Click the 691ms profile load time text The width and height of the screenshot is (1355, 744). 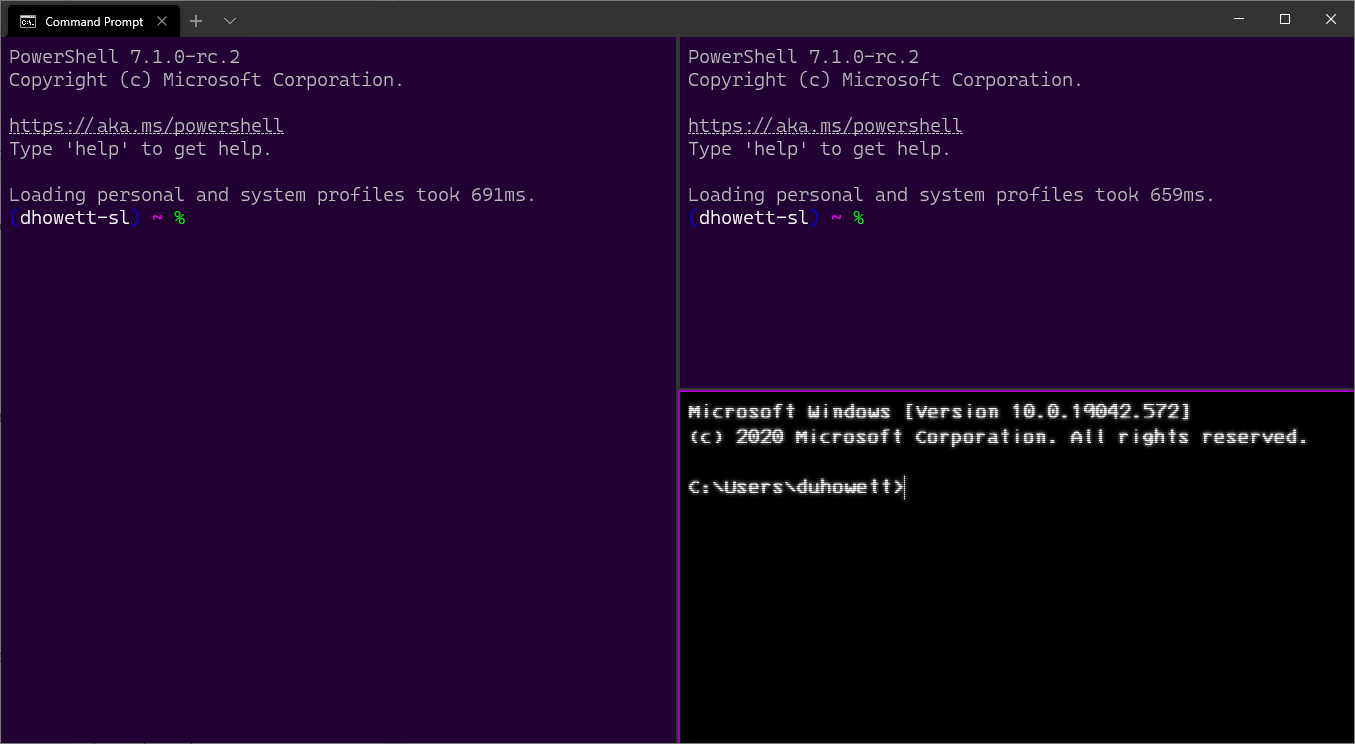click(498, 194)
